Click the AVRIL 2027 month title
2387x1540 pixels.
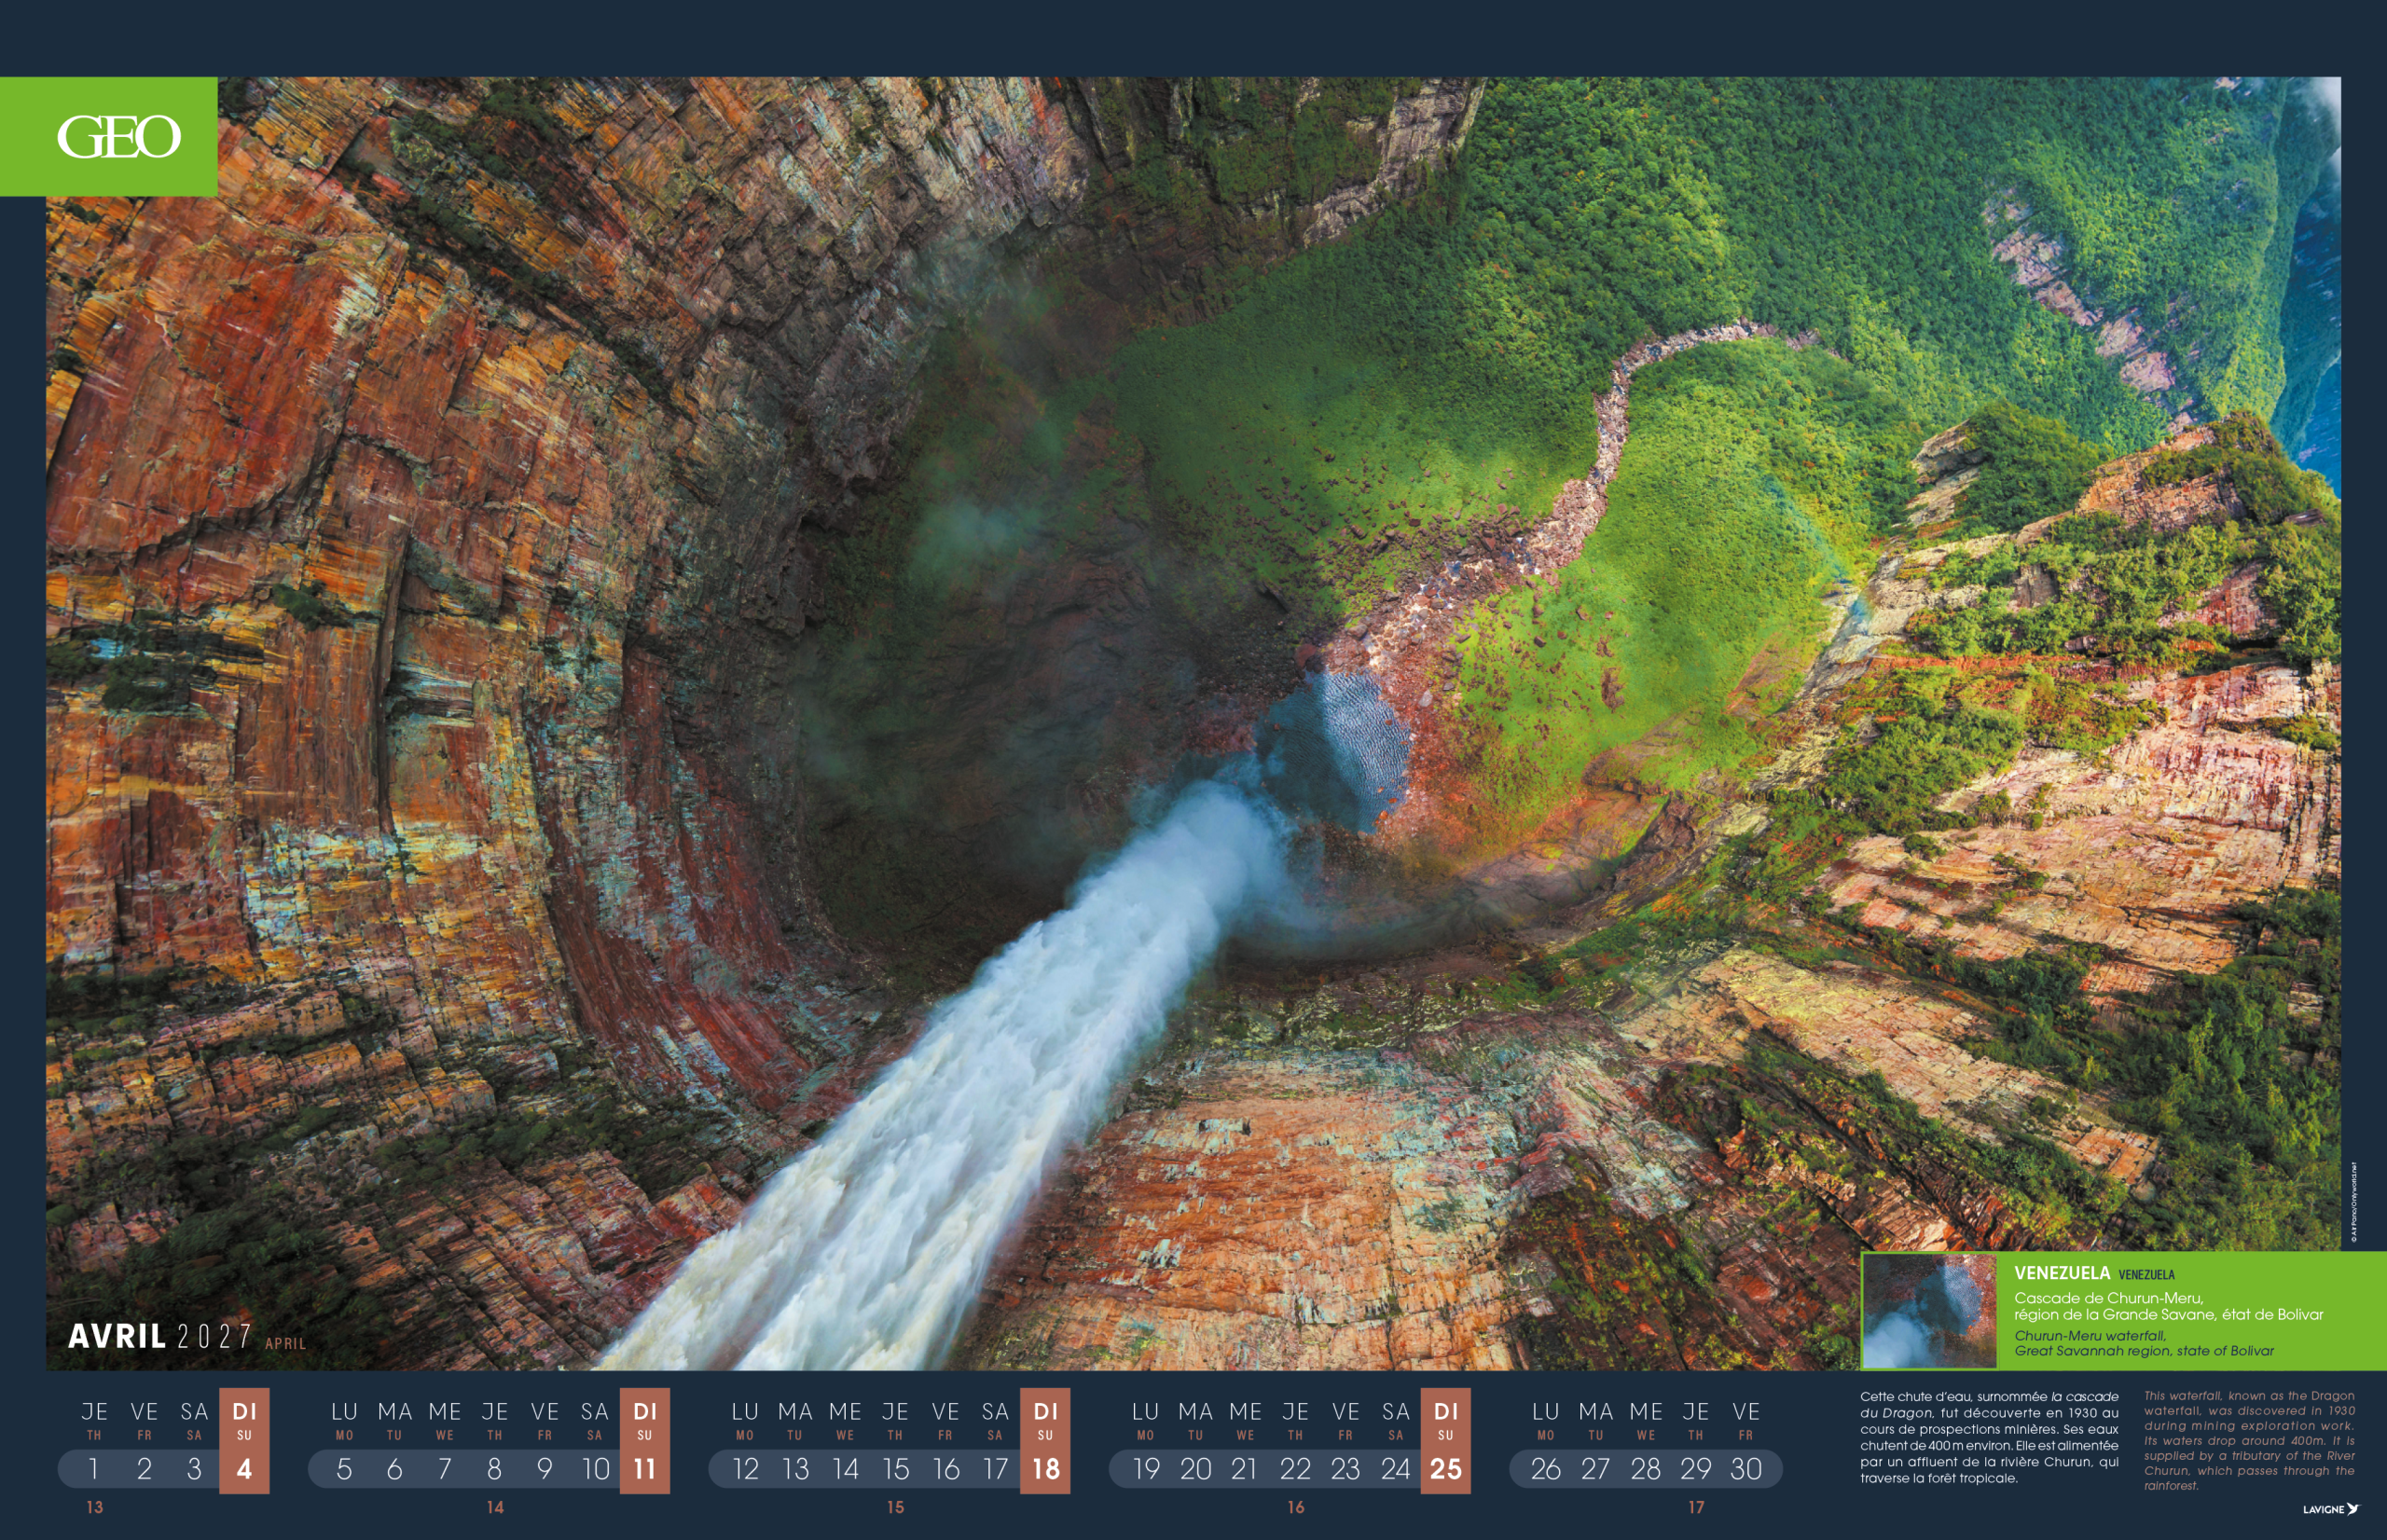[160, 1336]
